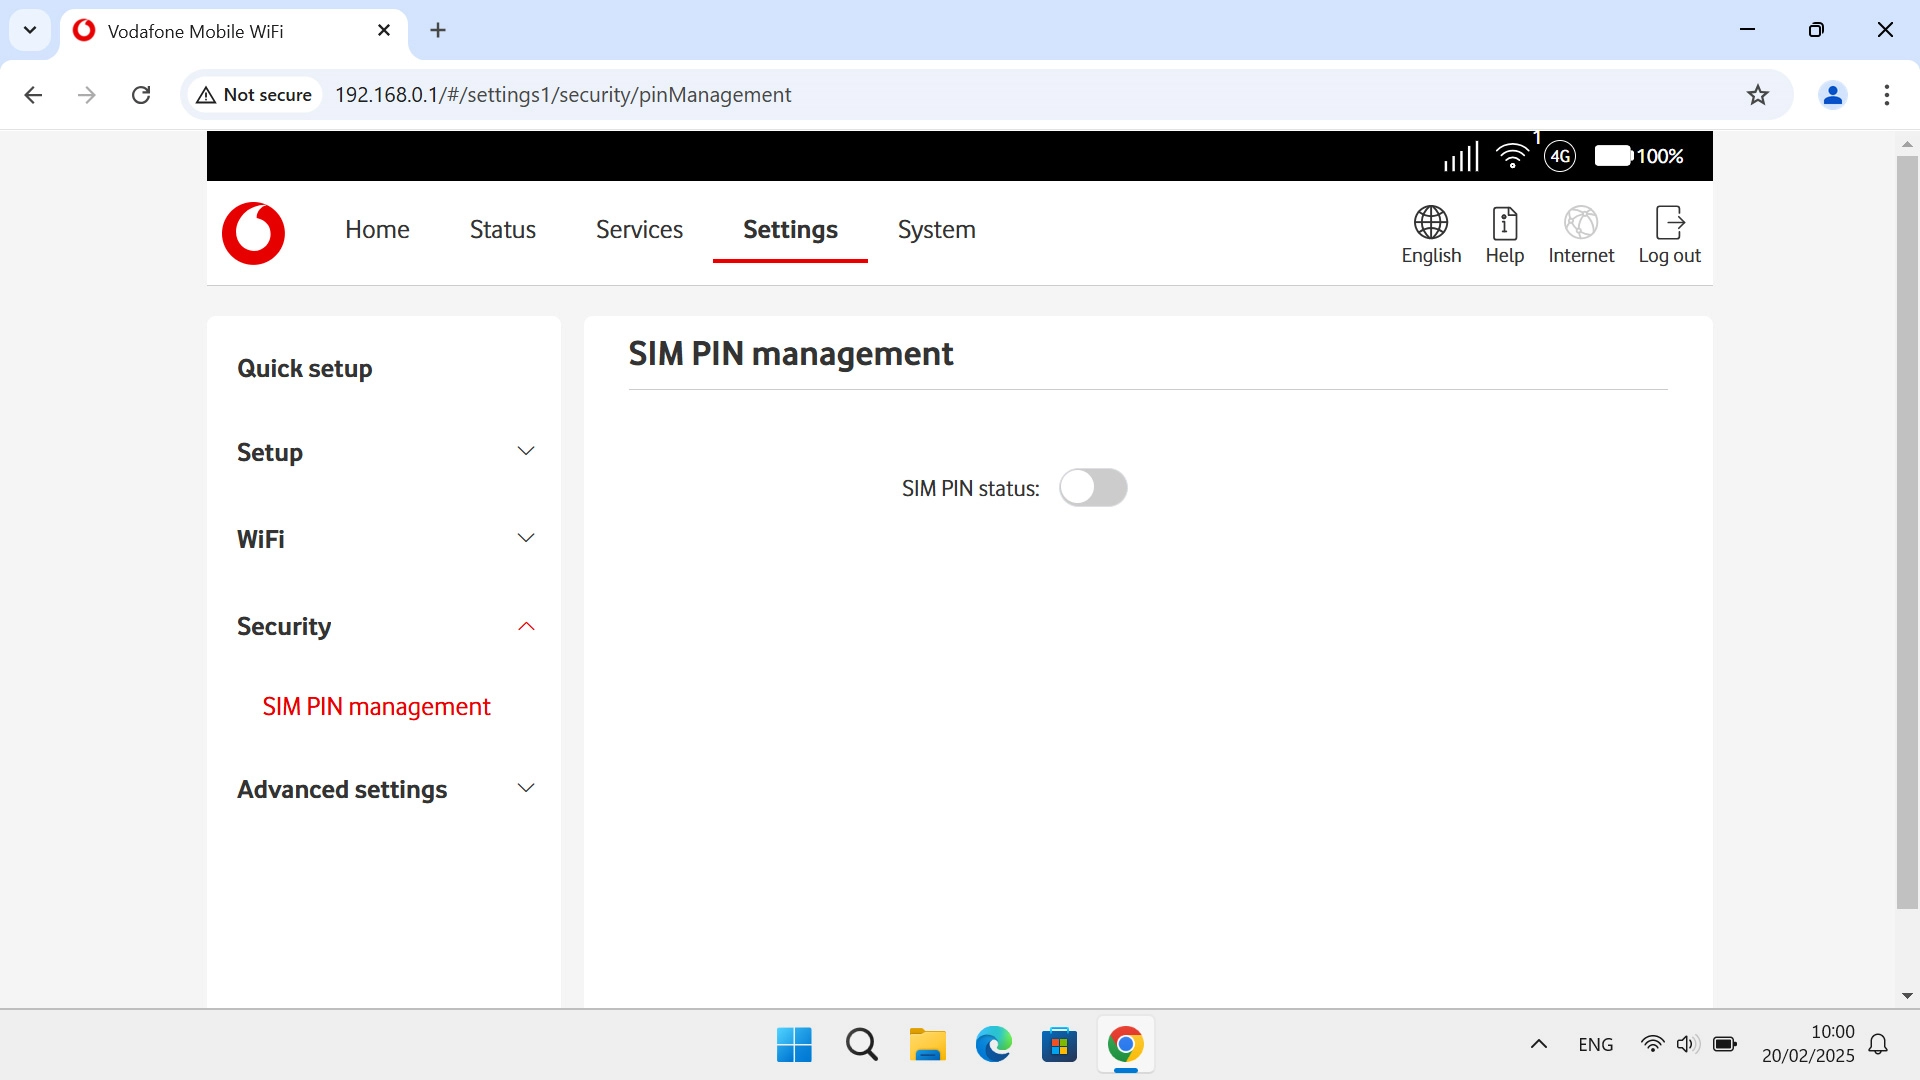Click the Internet connection globe icon
The height and width of the screenshot is (1080, 1920).
pos(1580,223)
